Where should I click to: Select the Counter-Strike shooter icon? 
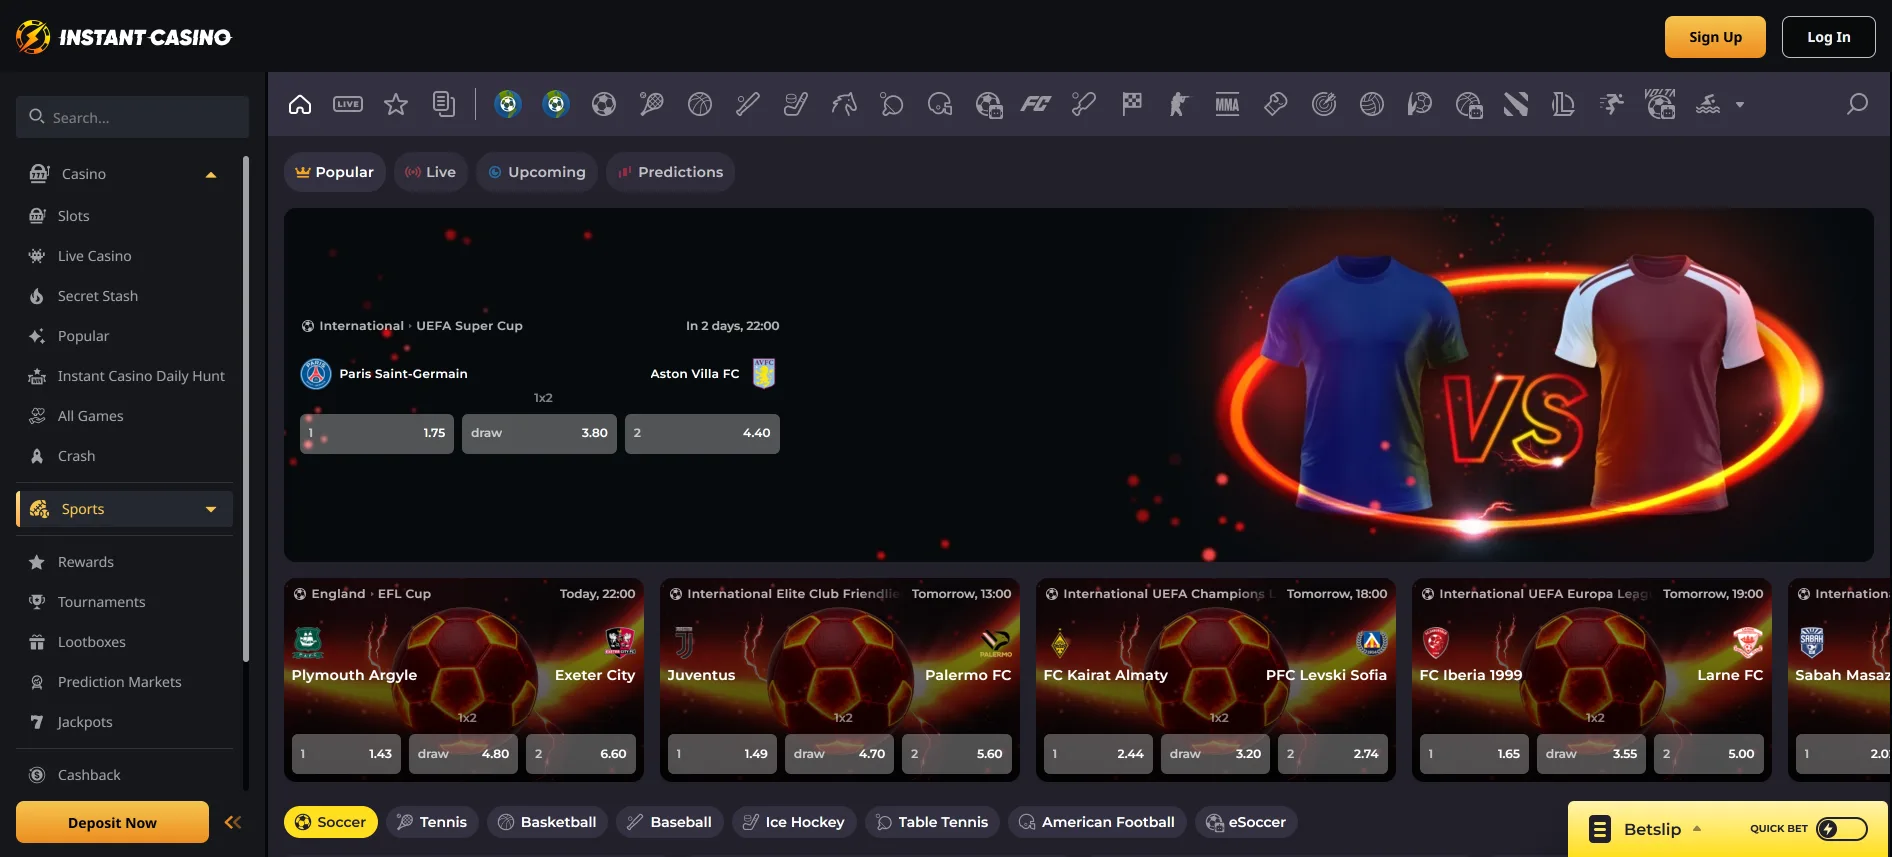pyautogui.click(x=1180, y=104)
